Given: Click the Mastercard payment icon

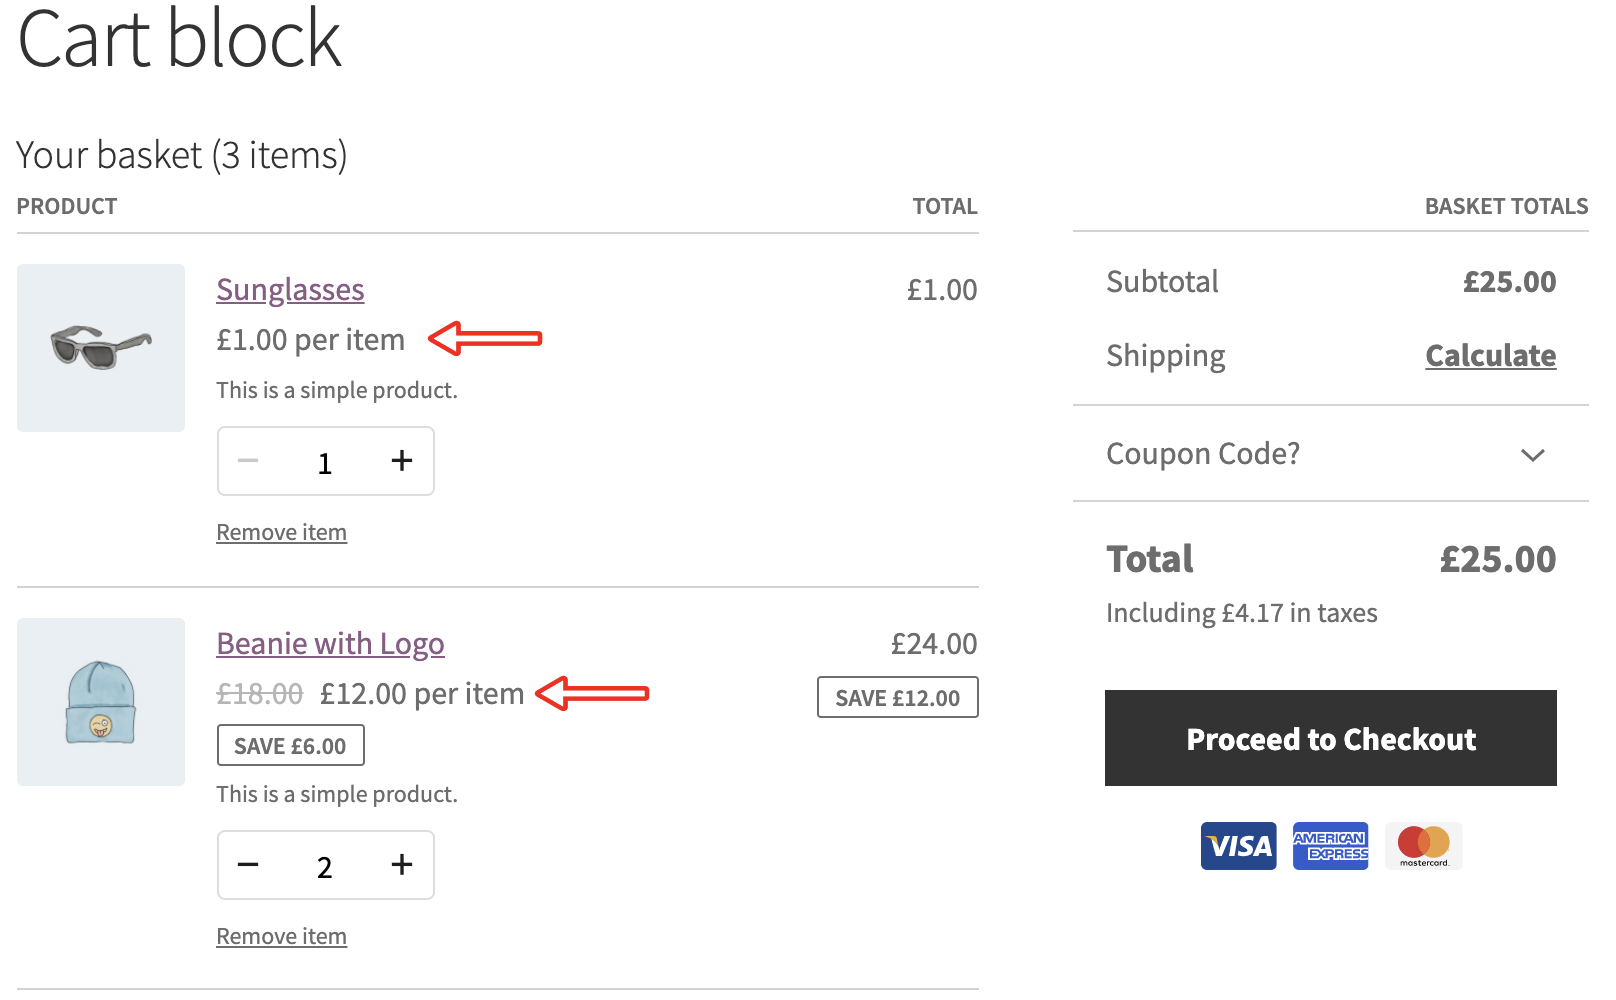Looking at the screenshot, I should (x=1423, y=845).
